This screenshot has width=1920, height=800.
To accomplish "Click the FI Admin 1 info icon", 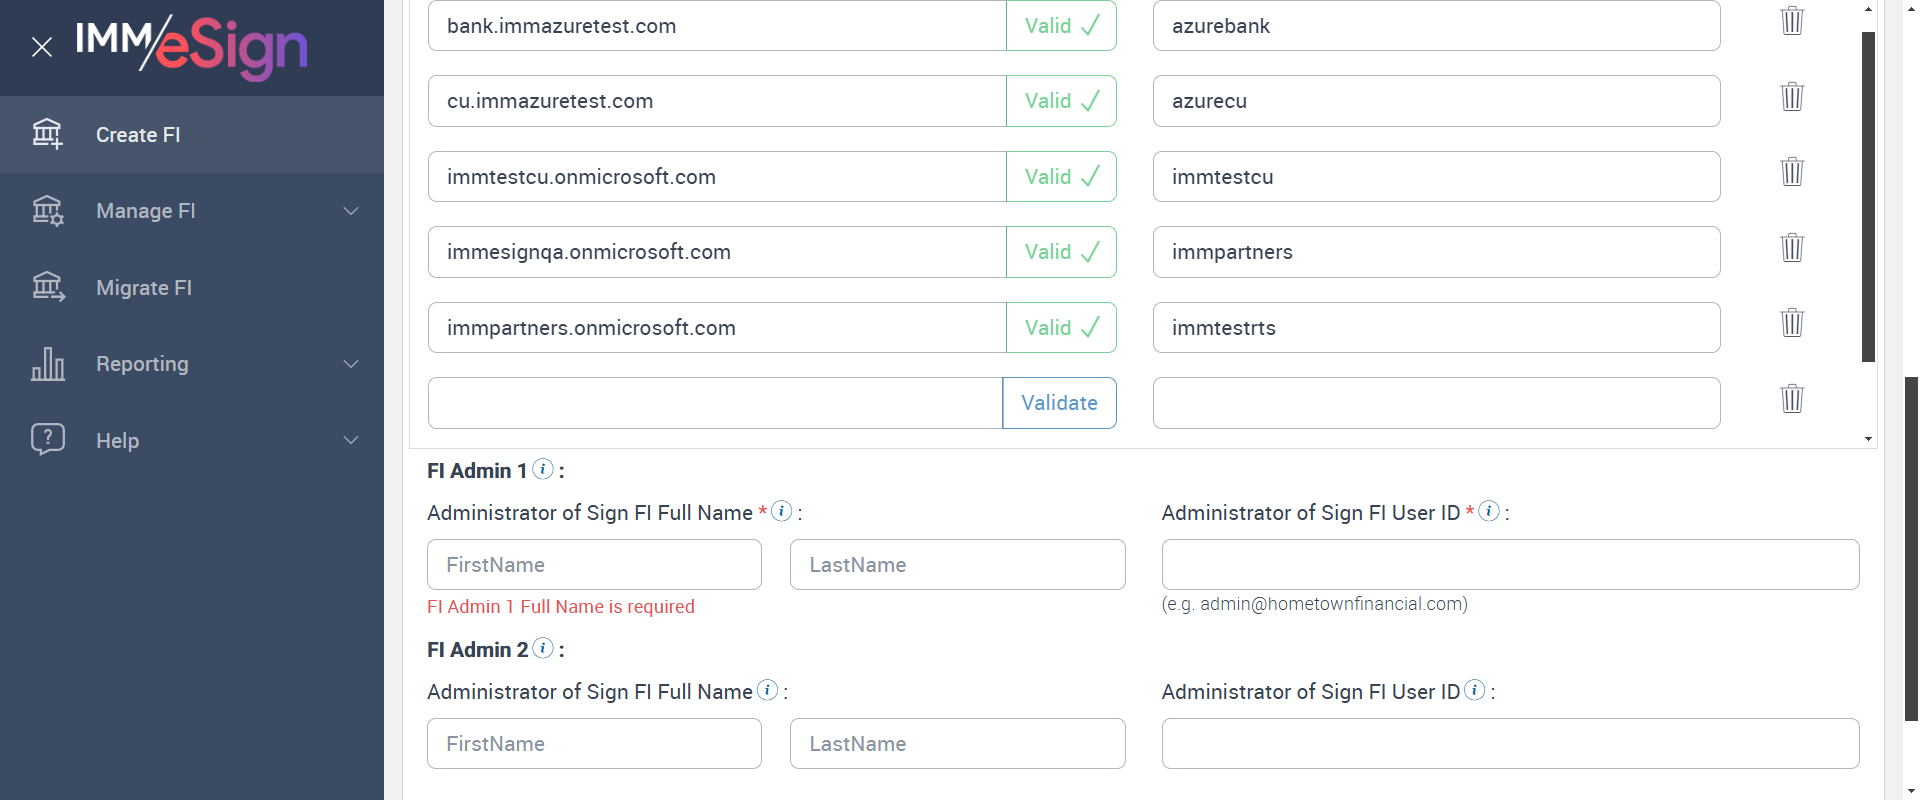I will pyautogui.click(x=543, y=469).
